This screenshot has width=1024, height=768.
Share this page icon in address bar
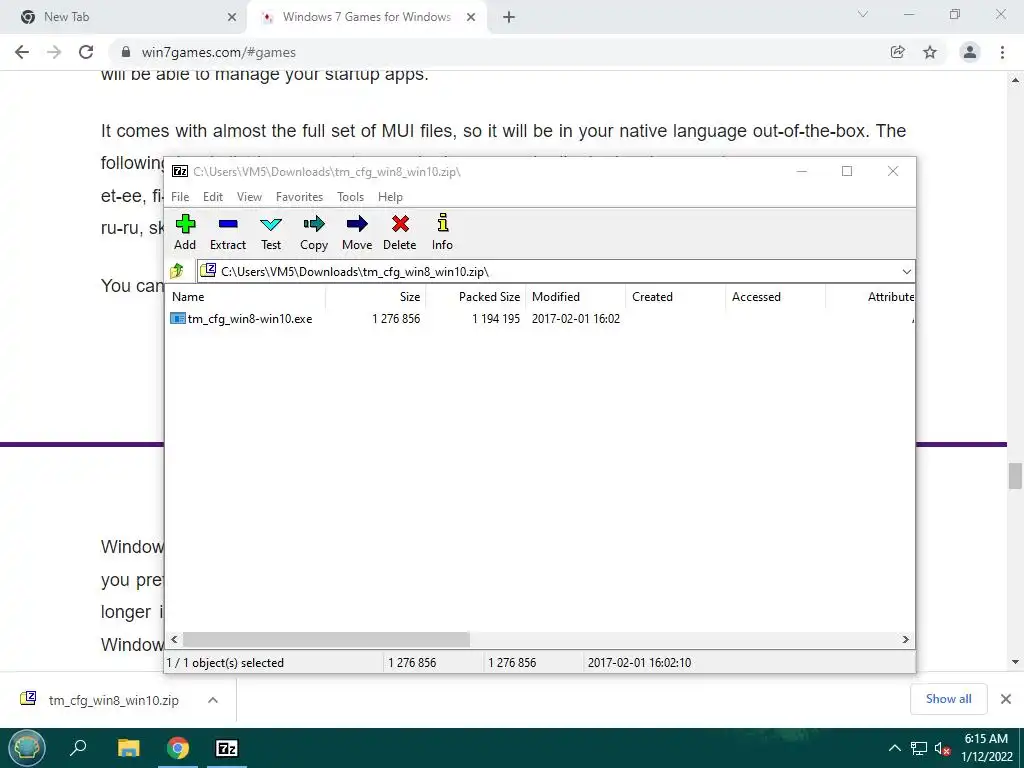coord(898,52)
